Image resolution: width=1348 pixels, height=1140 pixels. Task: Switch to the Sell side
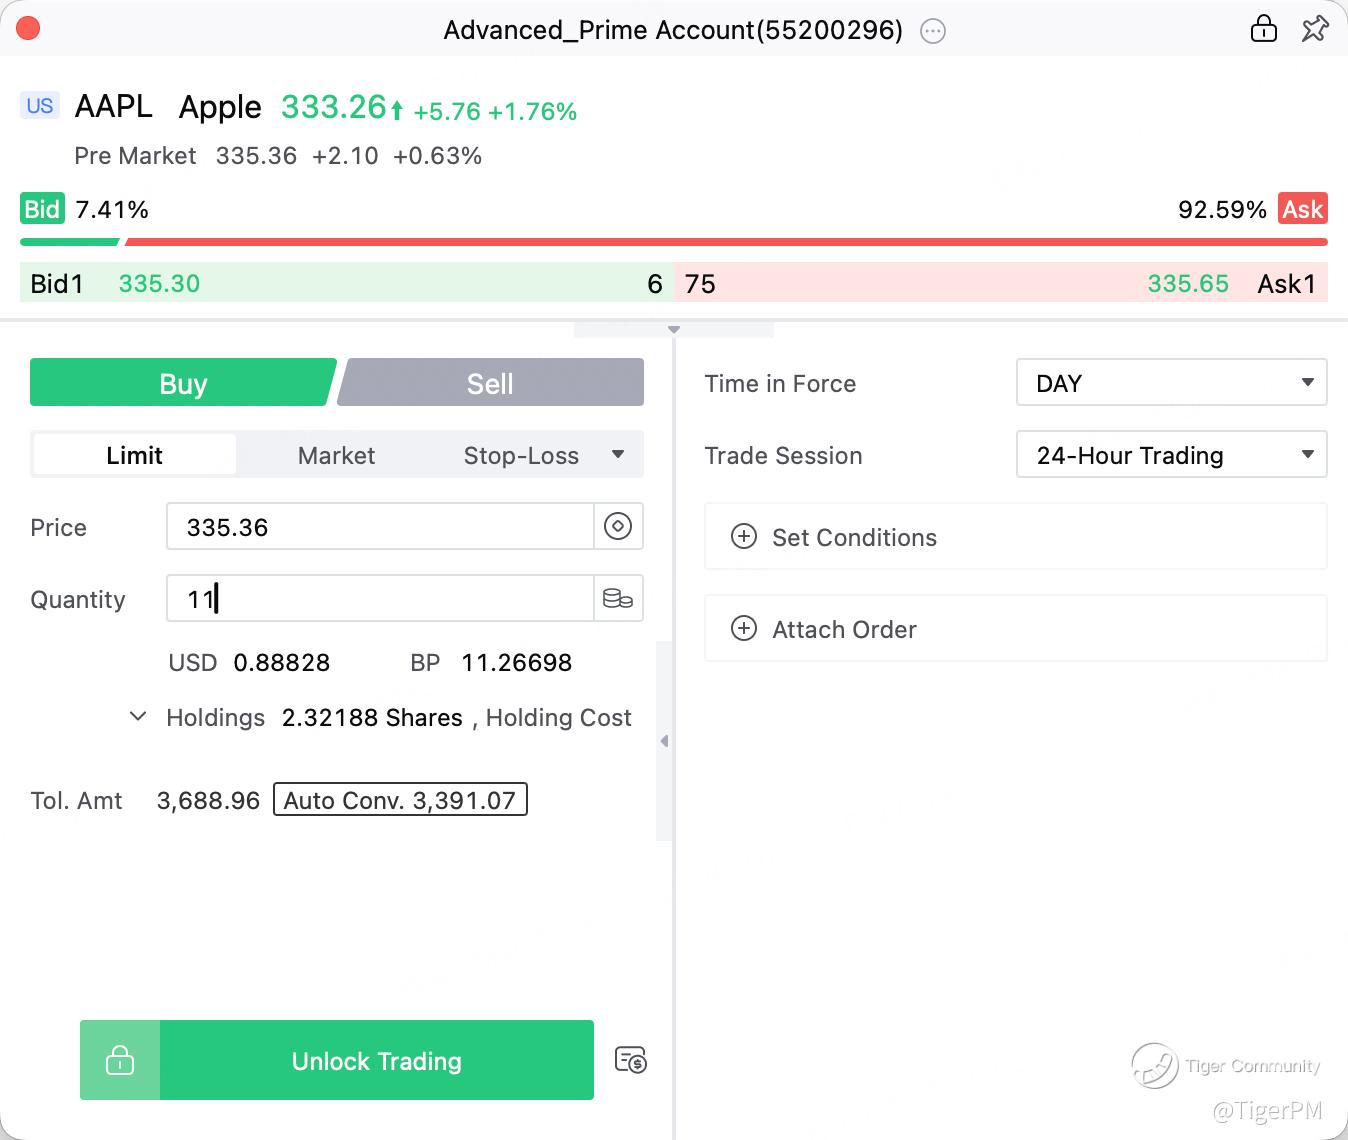coord(490,383)
